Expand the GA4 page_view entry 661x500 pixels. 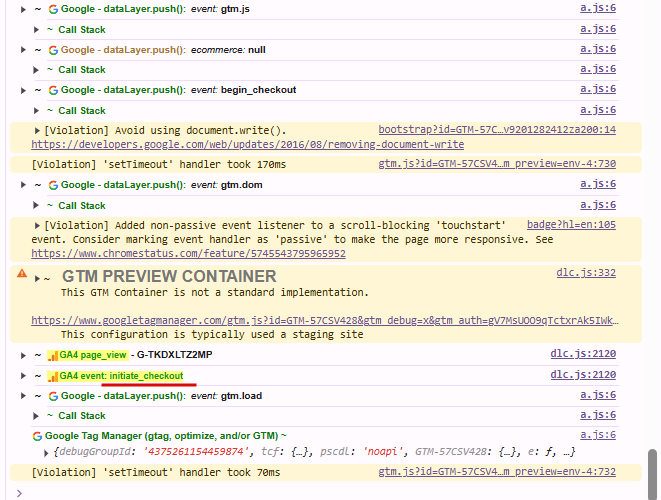click(23, 355)
